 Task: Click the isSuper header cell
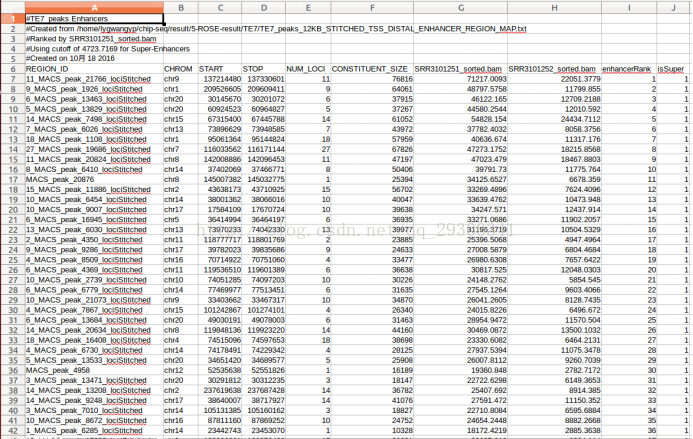[673, 69]
